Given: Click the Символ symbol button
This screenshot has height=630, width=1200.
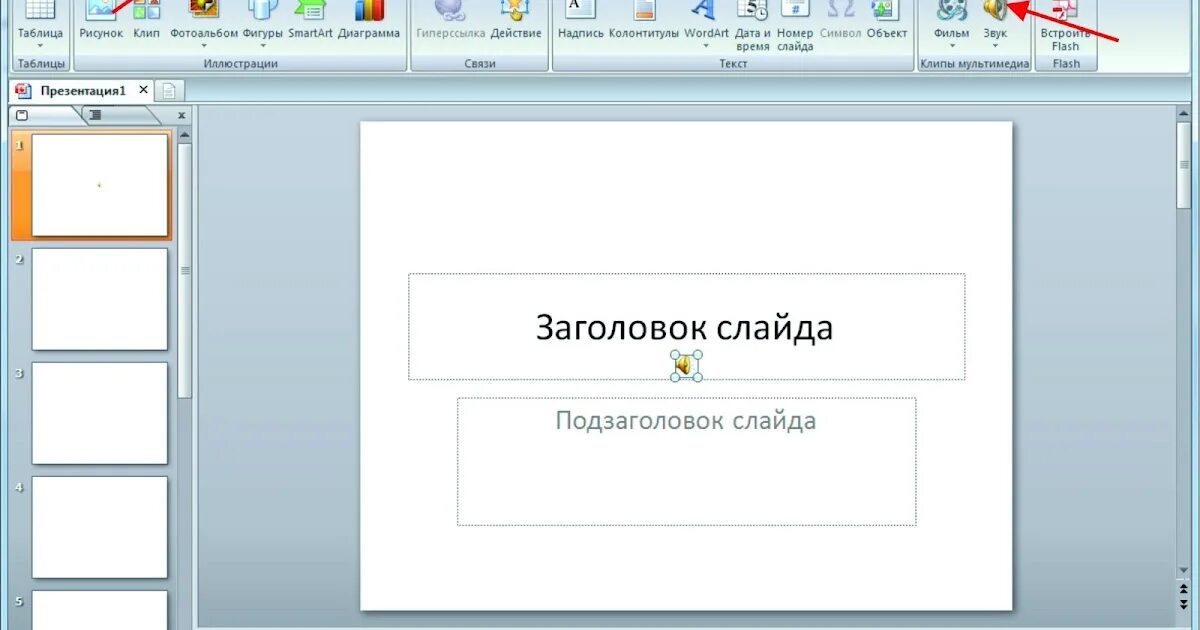Looking at the screenshot, I should (x=841, y=20).
